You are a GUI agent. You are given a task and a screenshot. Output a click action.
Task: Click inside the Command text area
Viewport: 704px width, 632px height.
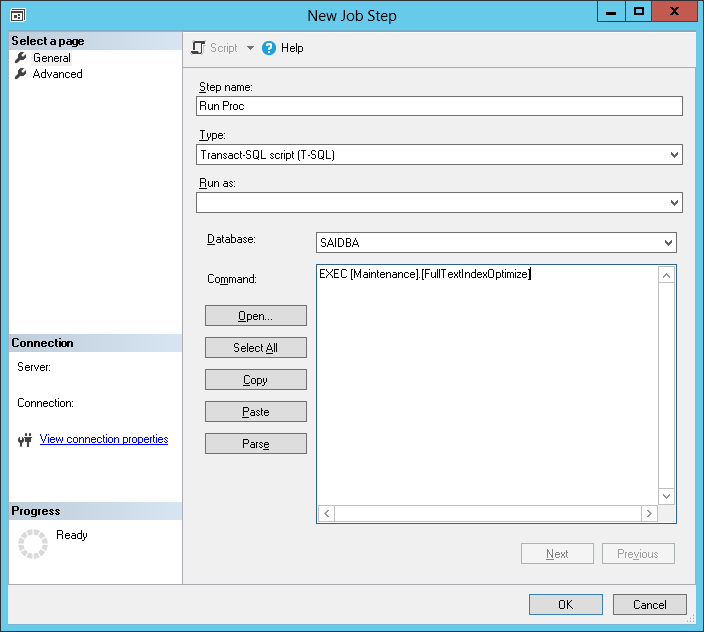[486, 390]
